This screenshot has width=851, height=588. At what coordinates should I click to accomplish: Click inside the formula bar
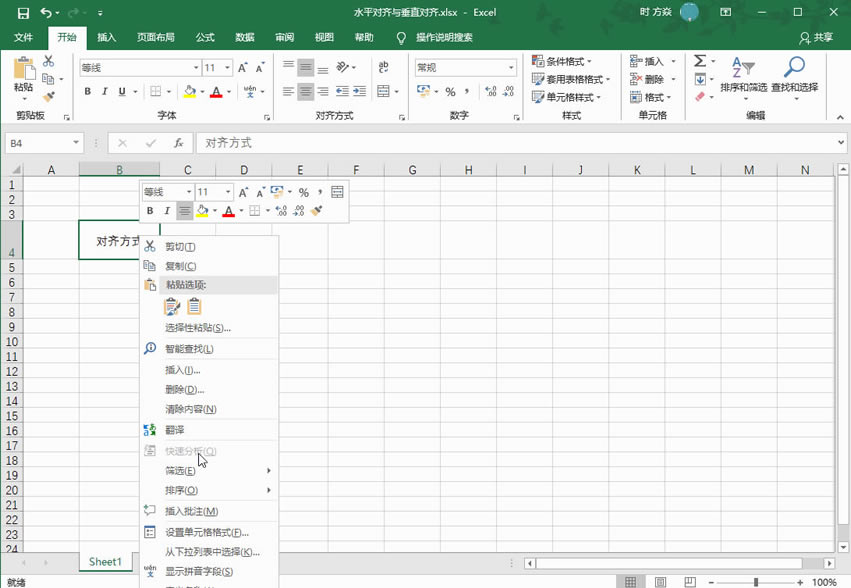pos(400,142)
